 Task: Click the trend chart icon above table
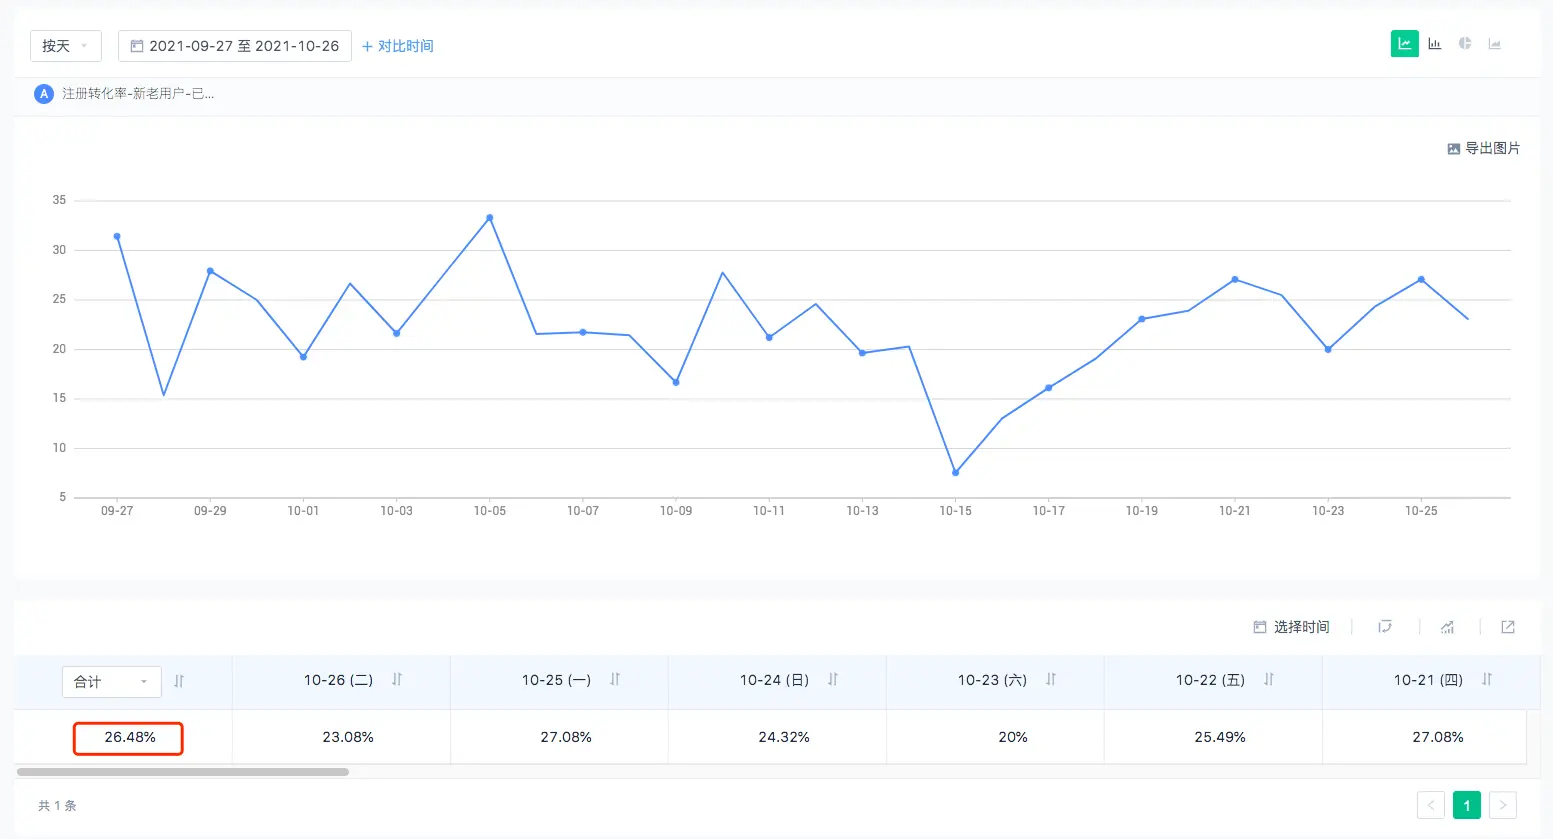pyautogui.click(x=1447, y=627)
